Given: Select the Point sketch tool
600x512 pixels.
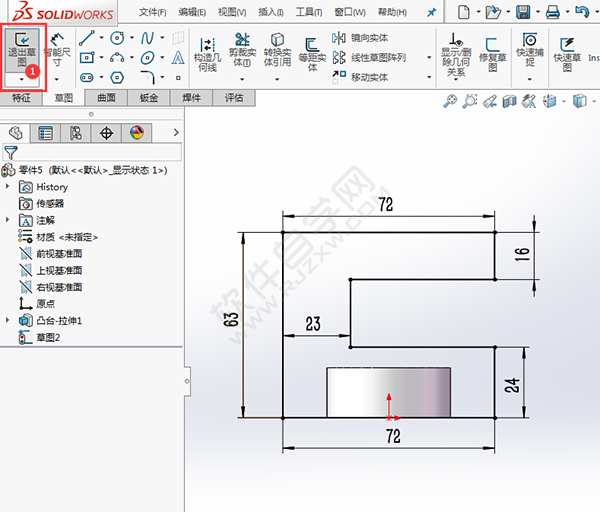Looking at the screenshot, I should pyautogui.click(x=178, y=78).
